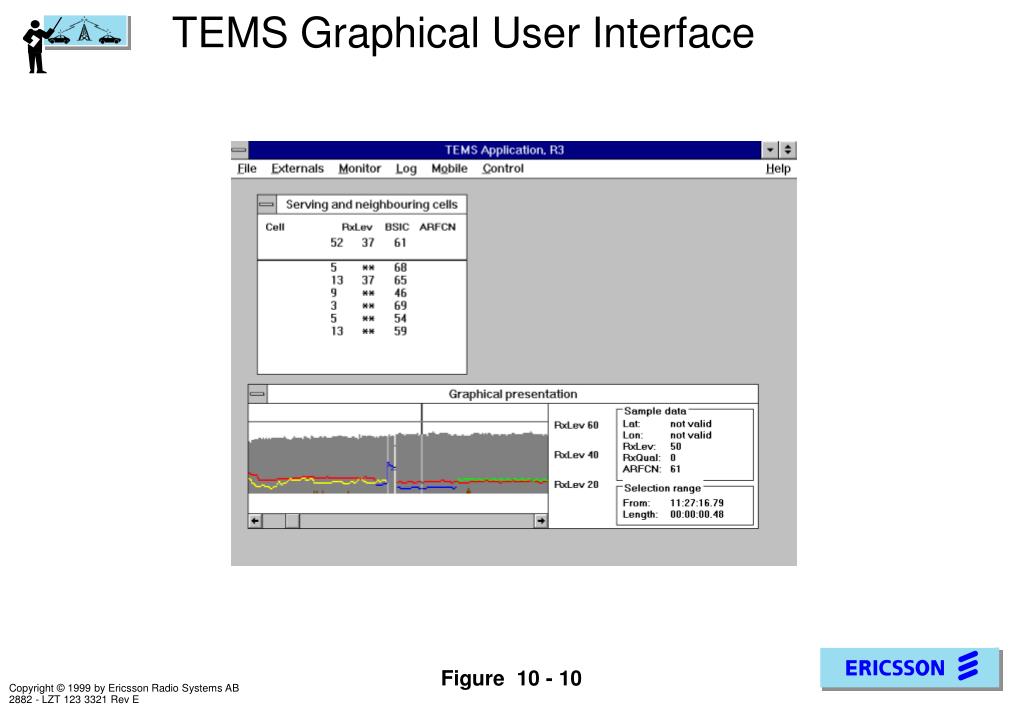Click the RxLev 40 axis label
This screenshot has height=708, width=1023.
click(576, 455)
